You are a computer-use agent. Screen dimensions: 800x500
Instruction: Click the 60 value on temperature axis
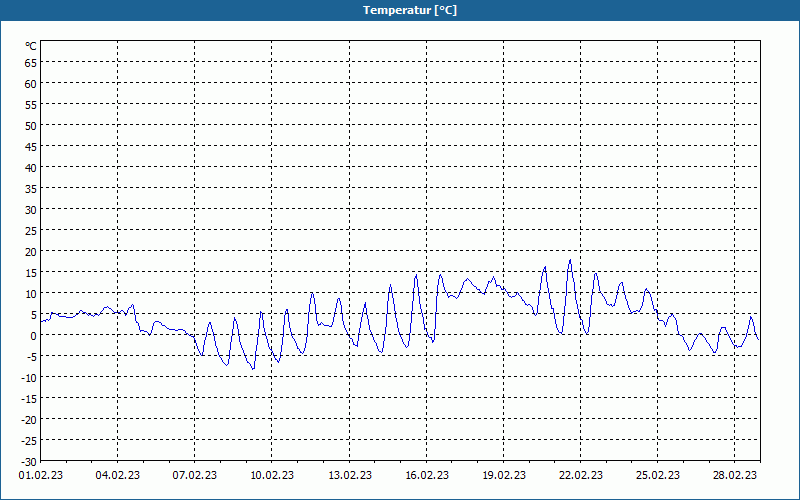click(x=31, y=84)
